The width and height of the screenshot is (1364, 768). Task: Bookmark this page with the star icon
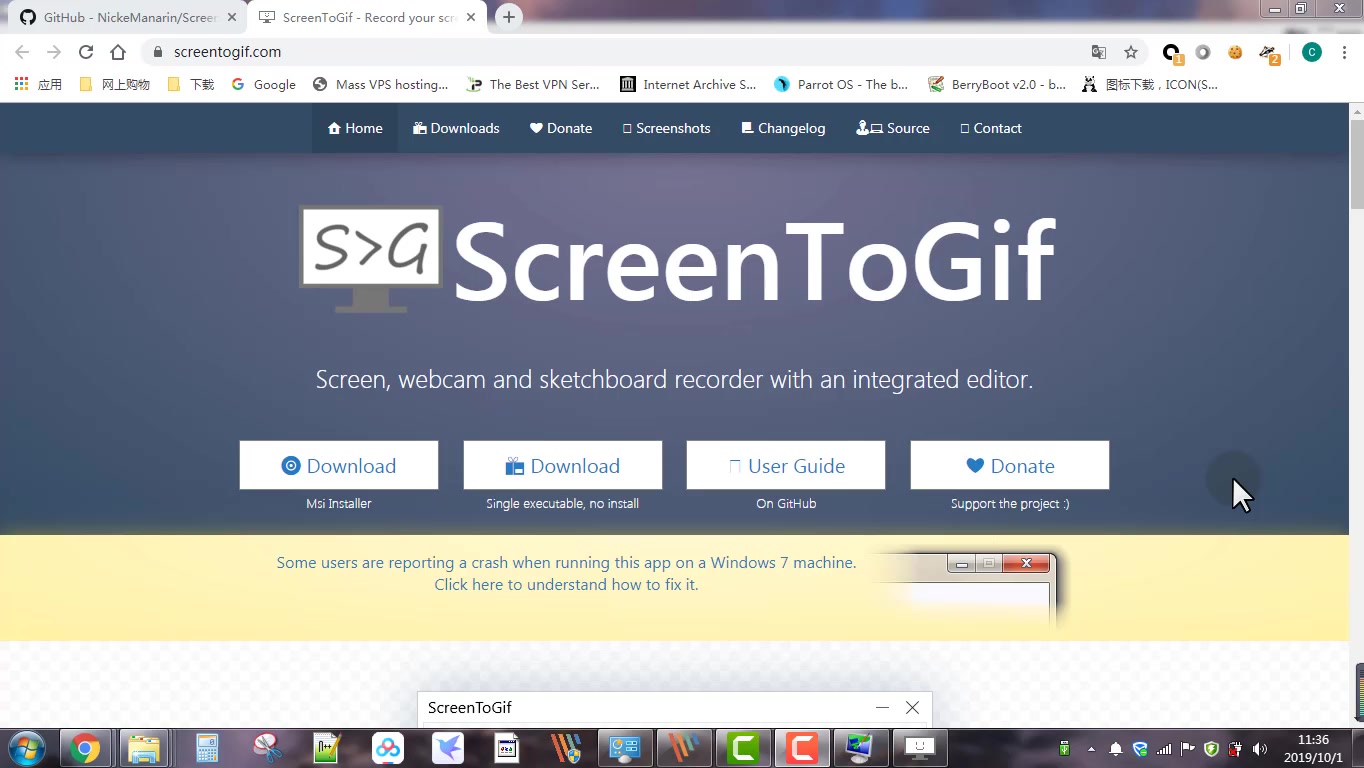[x=1131, y=52]
